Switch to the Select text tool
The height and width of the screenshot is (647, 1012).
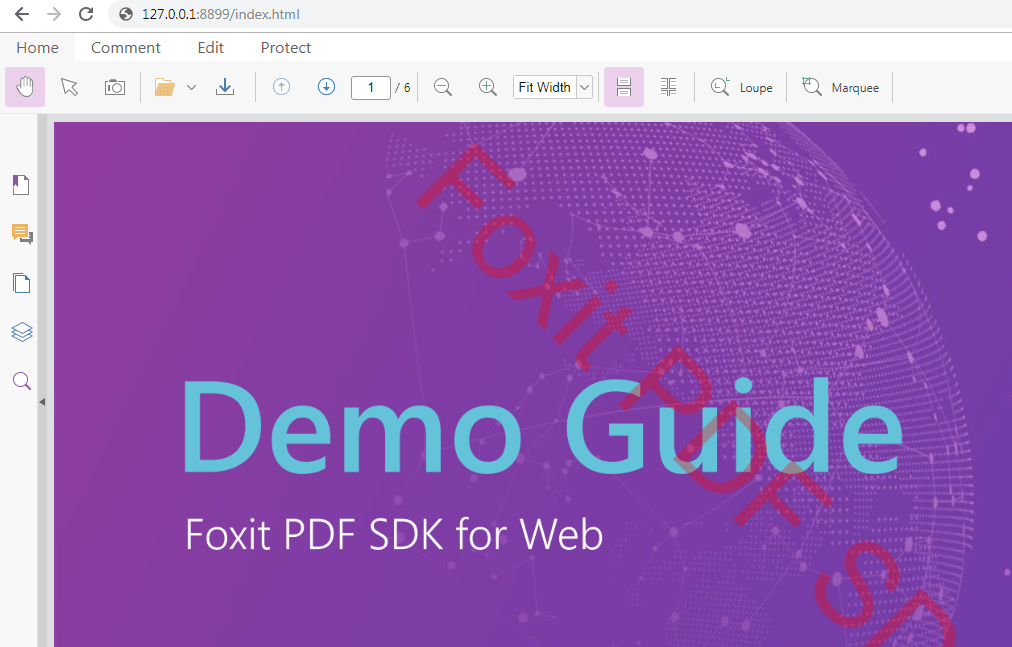pos(69,86)
